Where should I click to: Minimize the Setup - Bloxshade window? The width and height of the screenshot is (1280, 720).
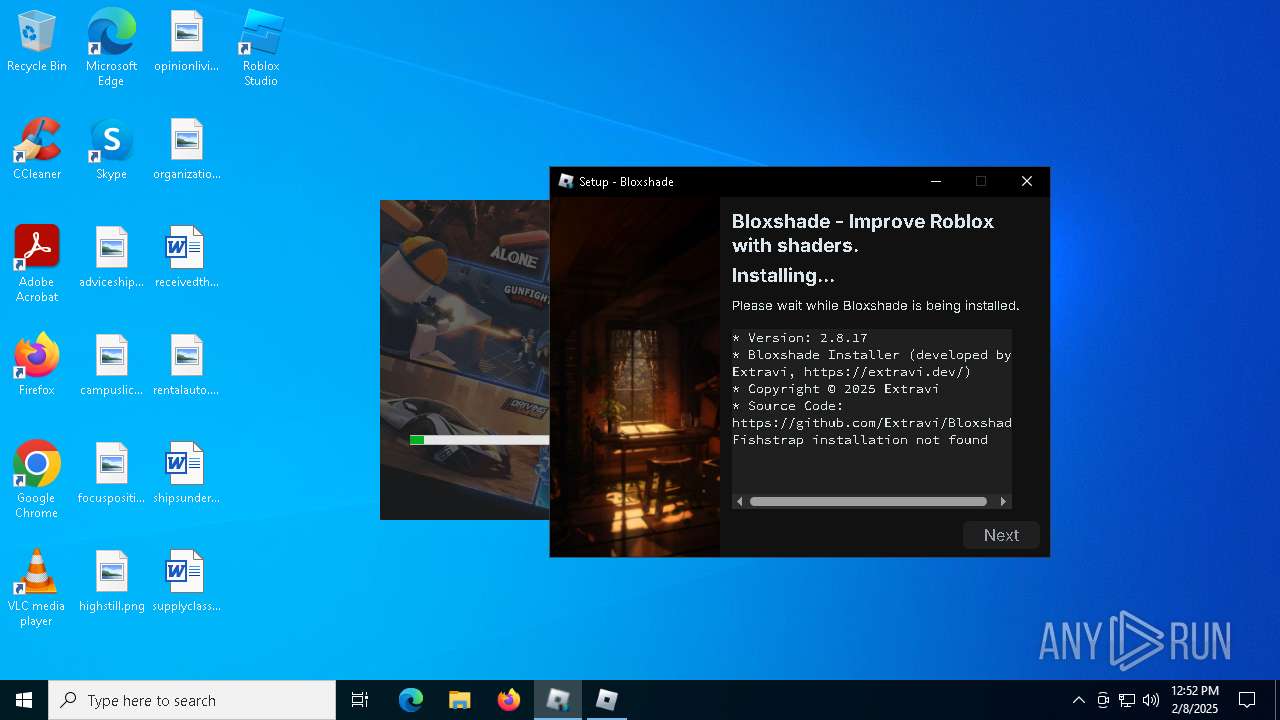(936, 181)
